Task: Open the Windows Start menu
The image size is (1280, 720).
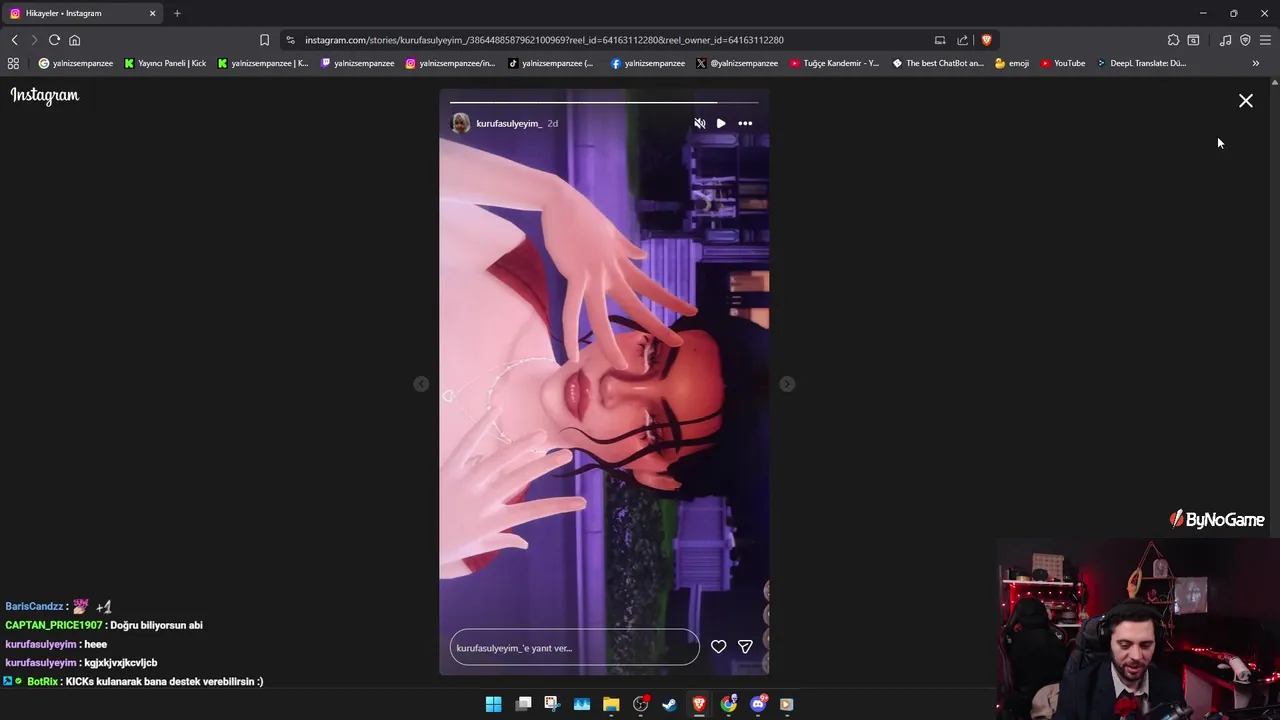Action: point(493,704)
